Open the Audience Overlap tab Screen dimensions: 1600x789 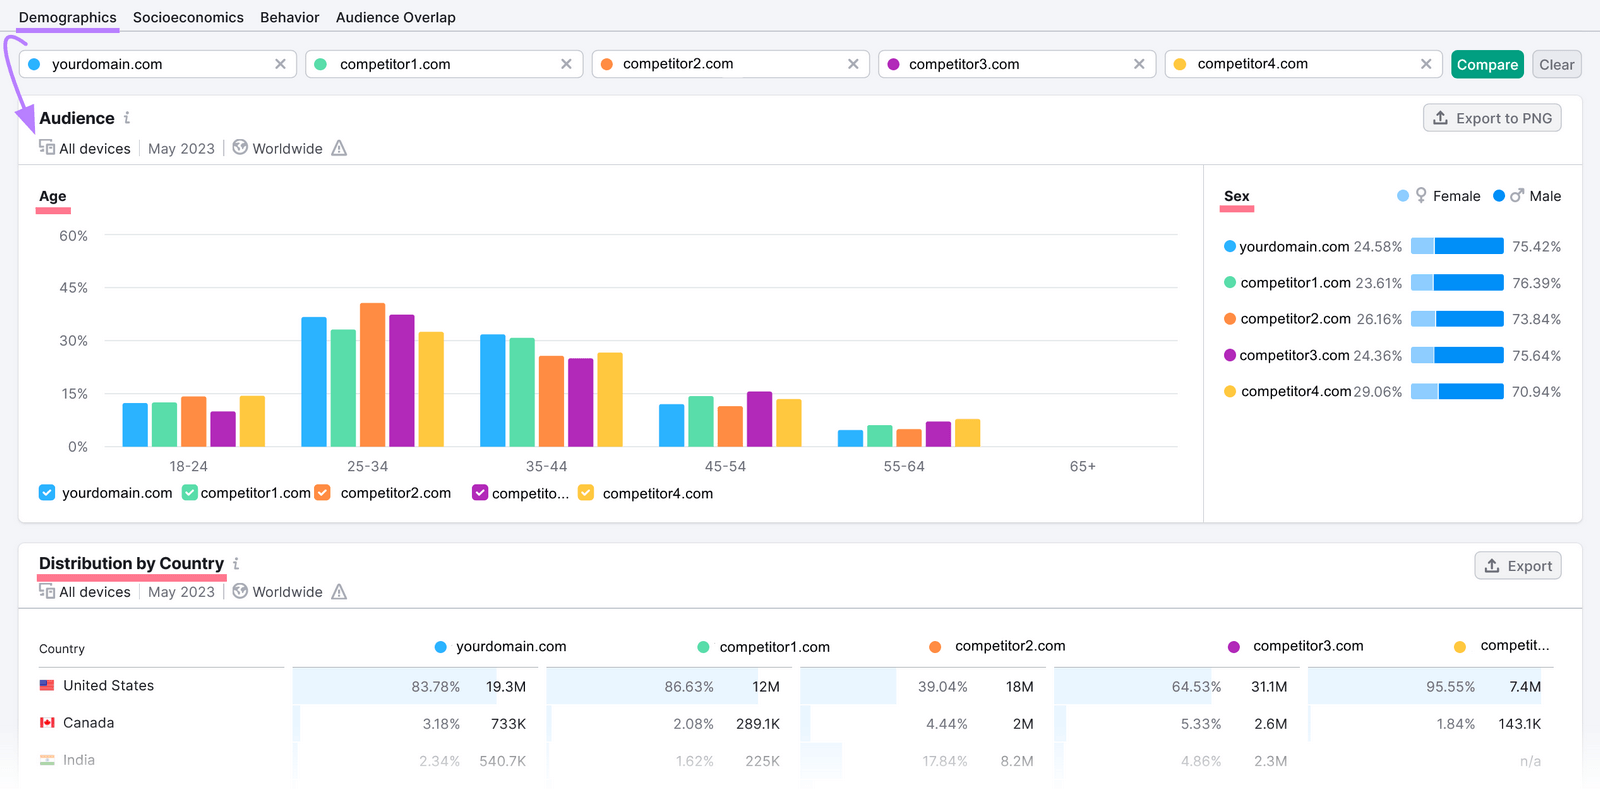click(x=395, y=17)
